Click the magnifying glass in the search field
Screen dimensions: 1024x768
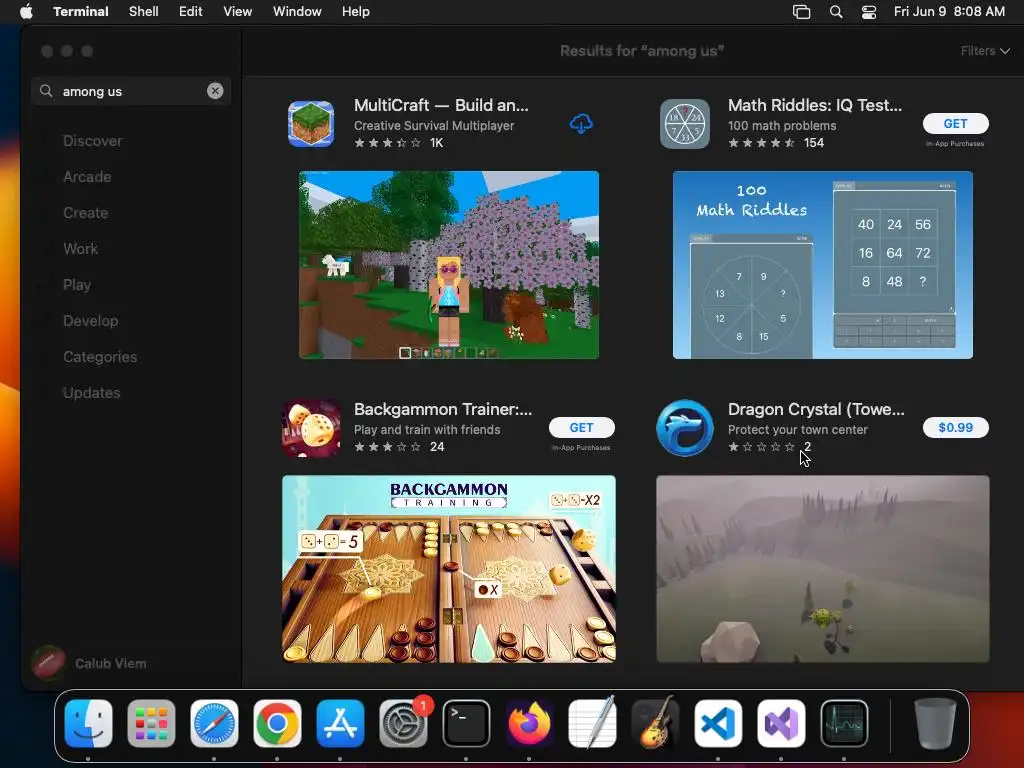[46, 91]
